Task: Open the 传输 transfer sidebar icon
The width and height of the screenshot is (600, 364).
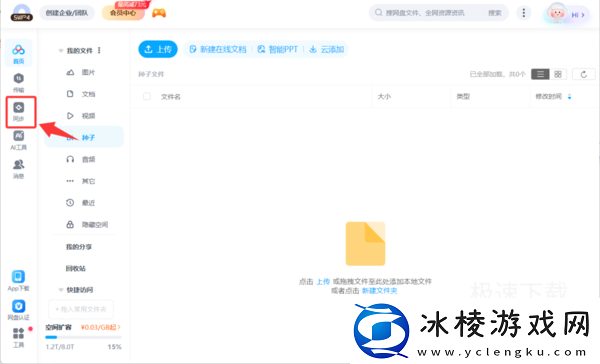Action: tap(18, 83)
